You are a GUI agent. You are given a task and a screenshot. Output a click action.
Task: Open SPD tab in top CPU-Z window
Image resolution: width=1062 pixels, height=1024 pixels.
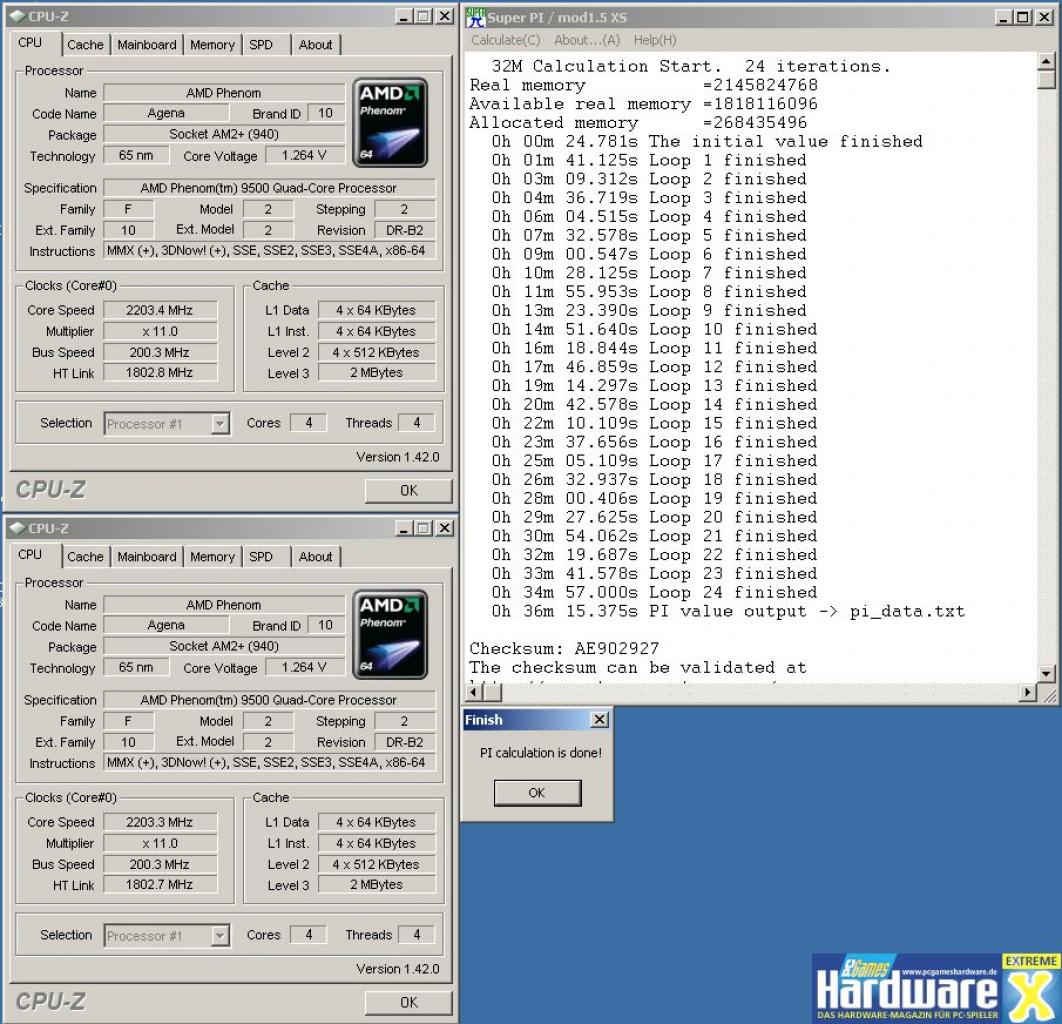point(261,45)
